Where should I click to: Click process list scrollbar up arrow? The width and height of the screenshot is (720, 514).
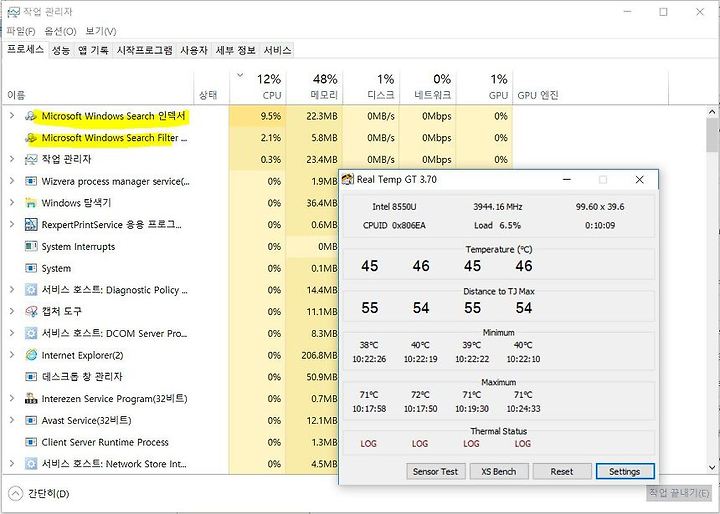click(712, 112)
